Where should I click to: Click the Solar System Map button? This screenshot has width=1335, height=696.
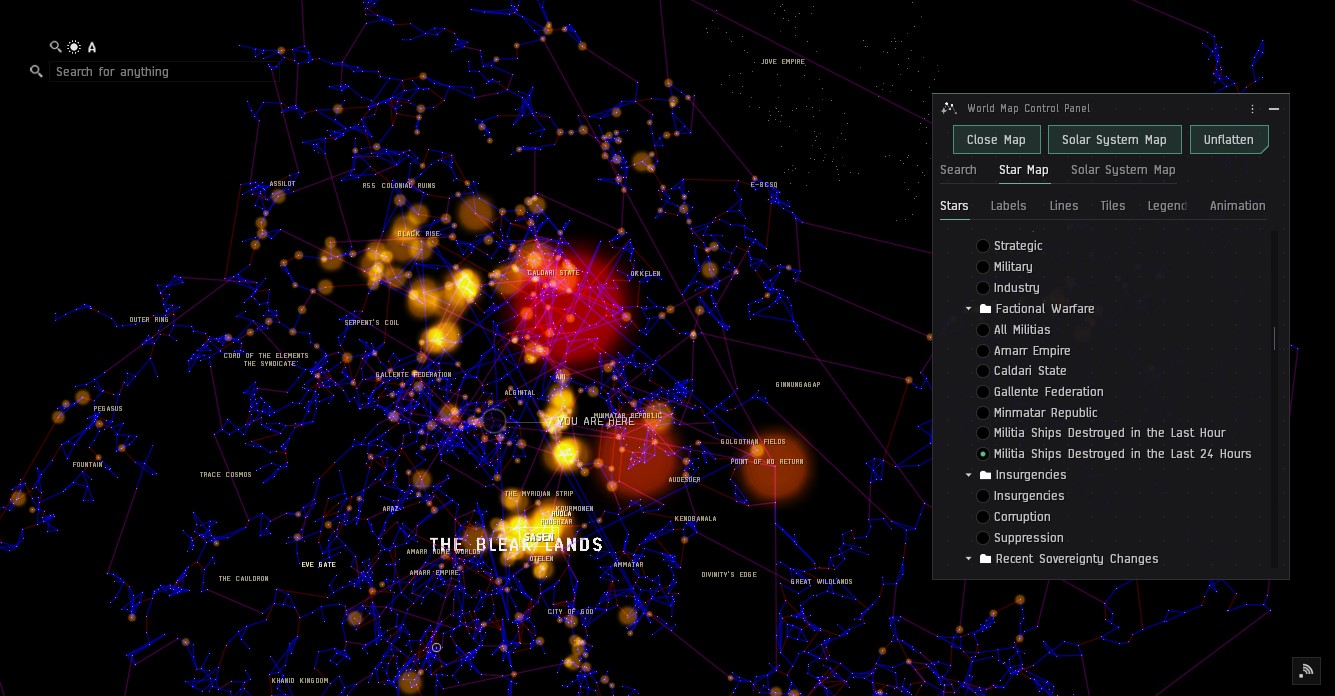click(1114, 140)
